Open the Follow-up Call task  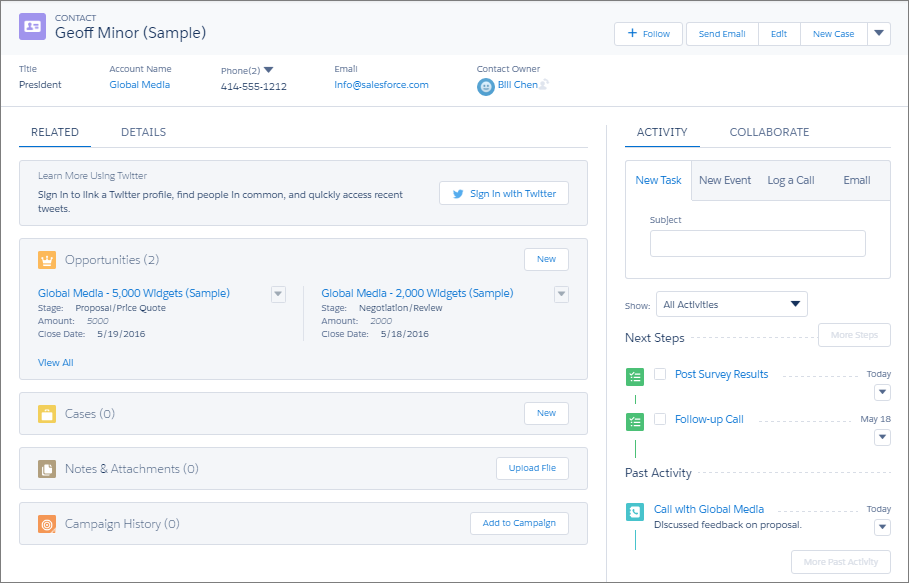click(709, 419)
